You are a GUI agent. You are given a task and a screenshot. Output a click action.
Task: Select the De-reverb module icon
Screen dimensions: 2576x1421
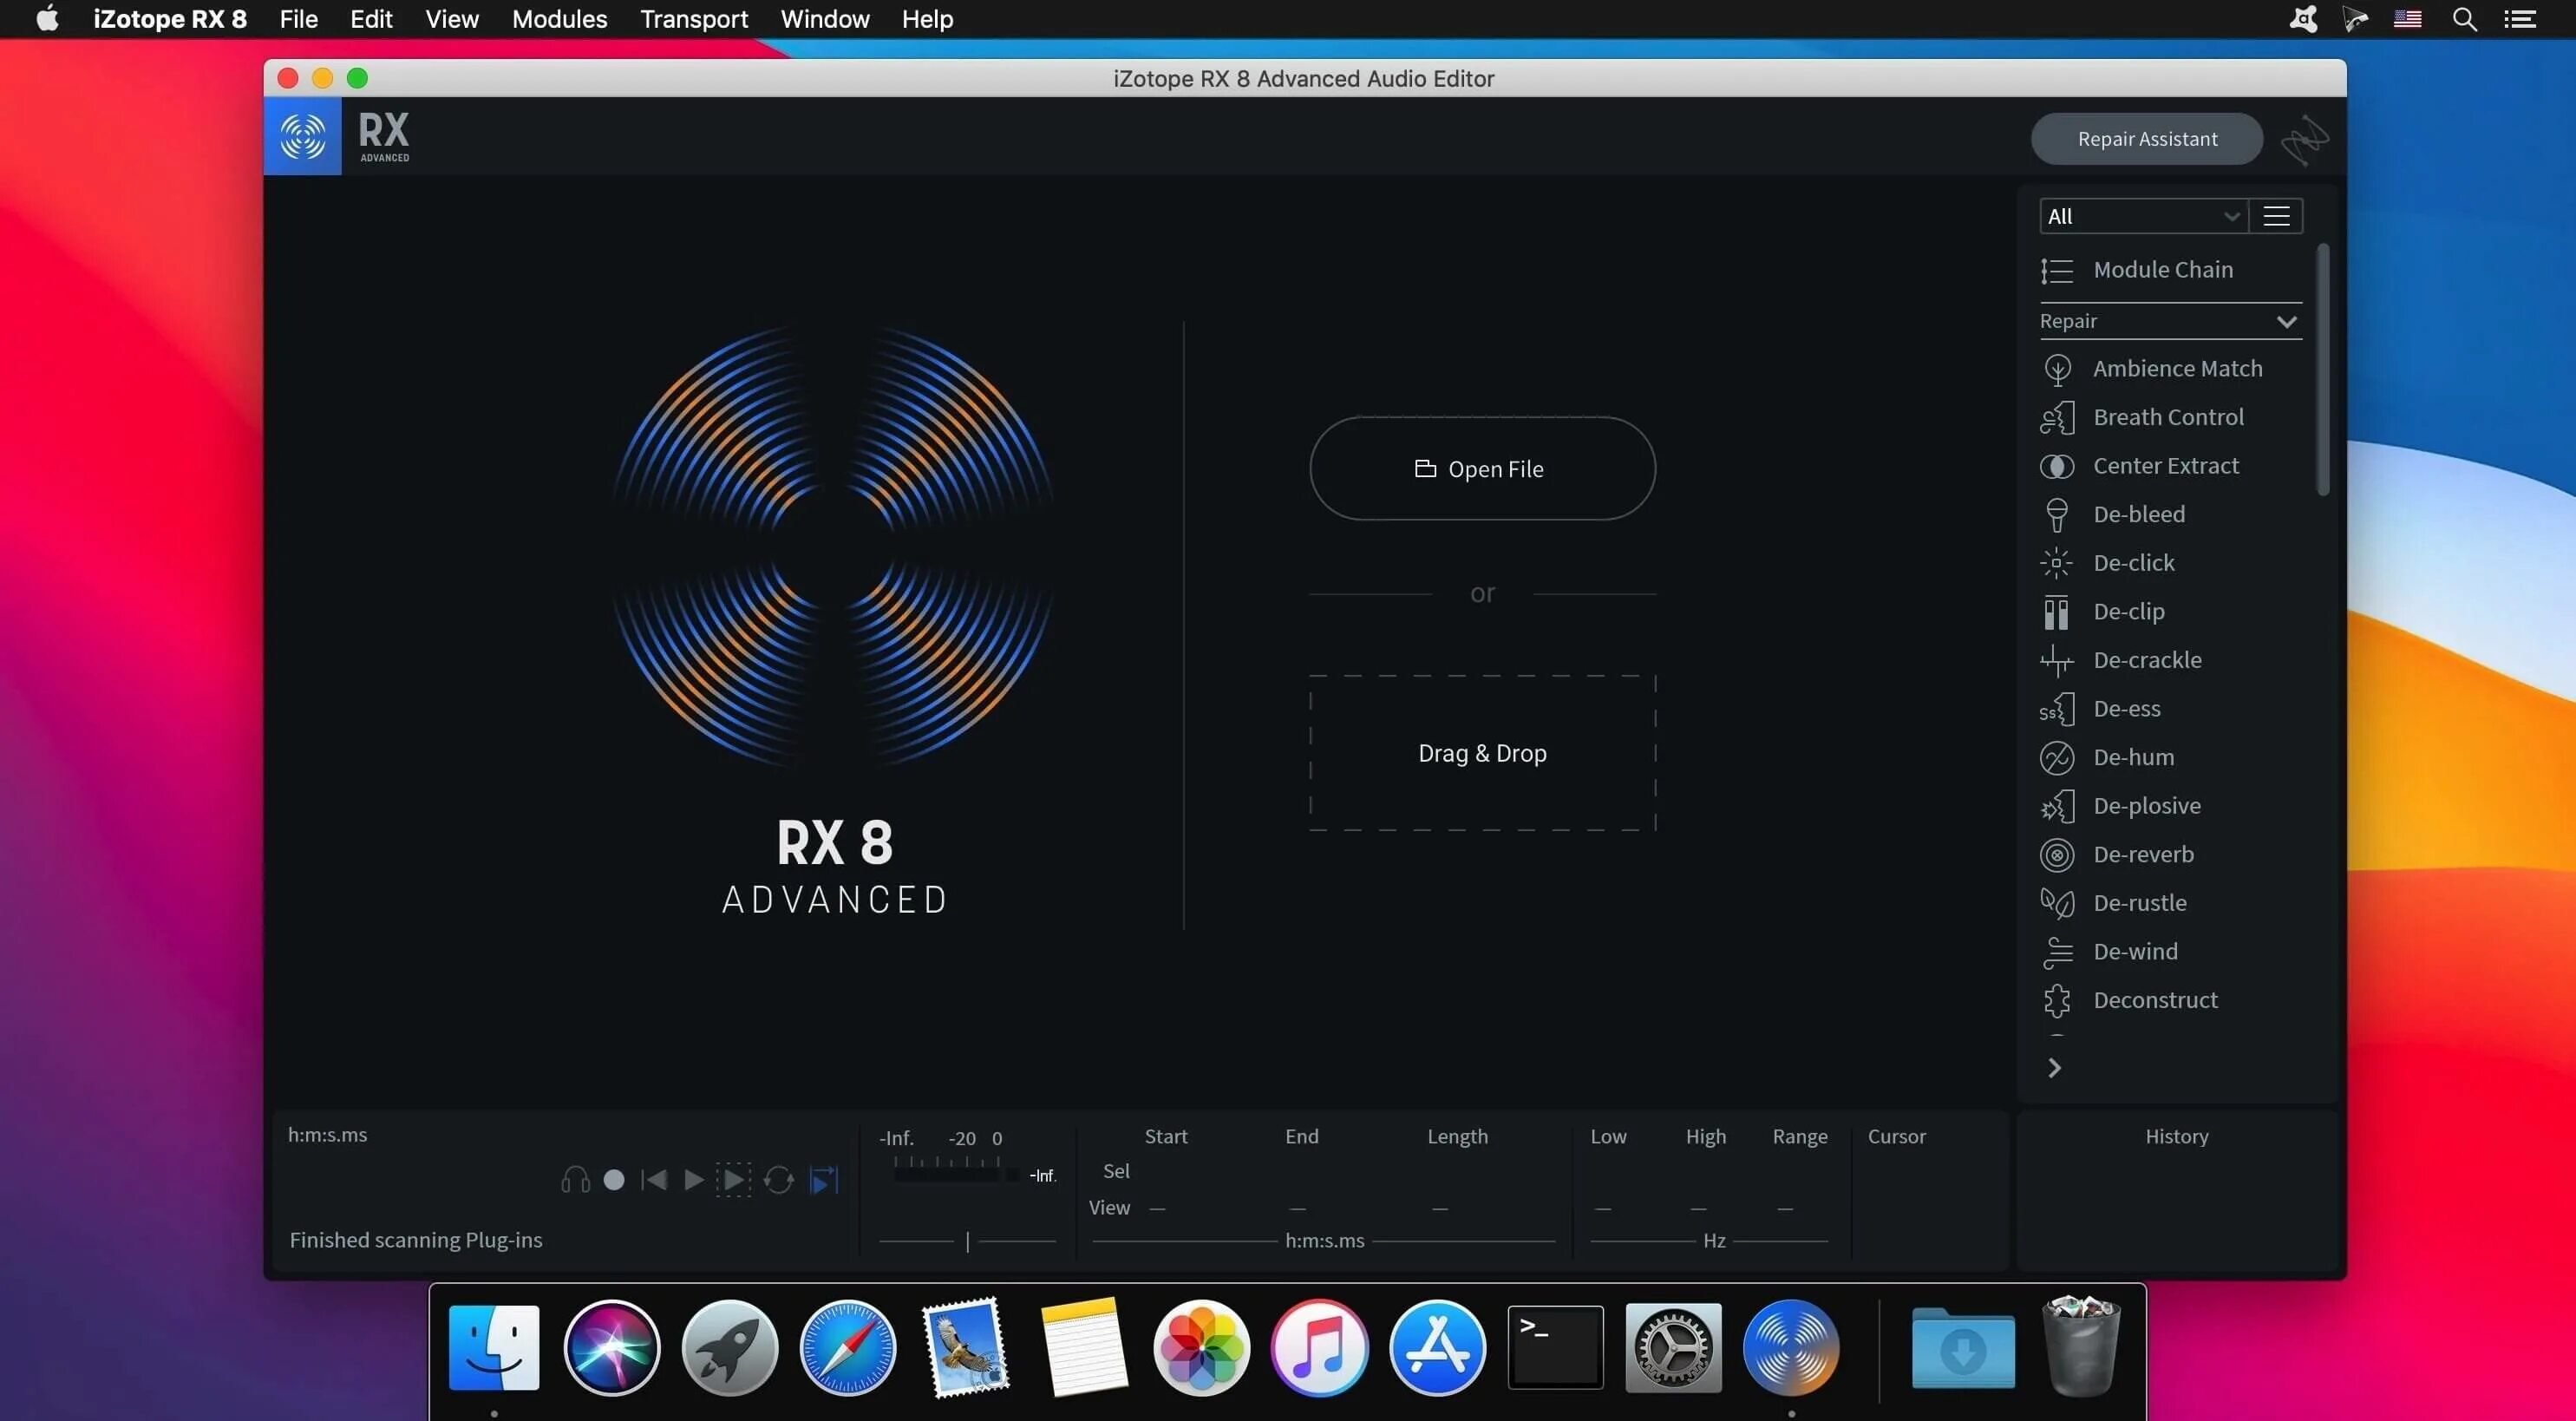point(2056,855)
